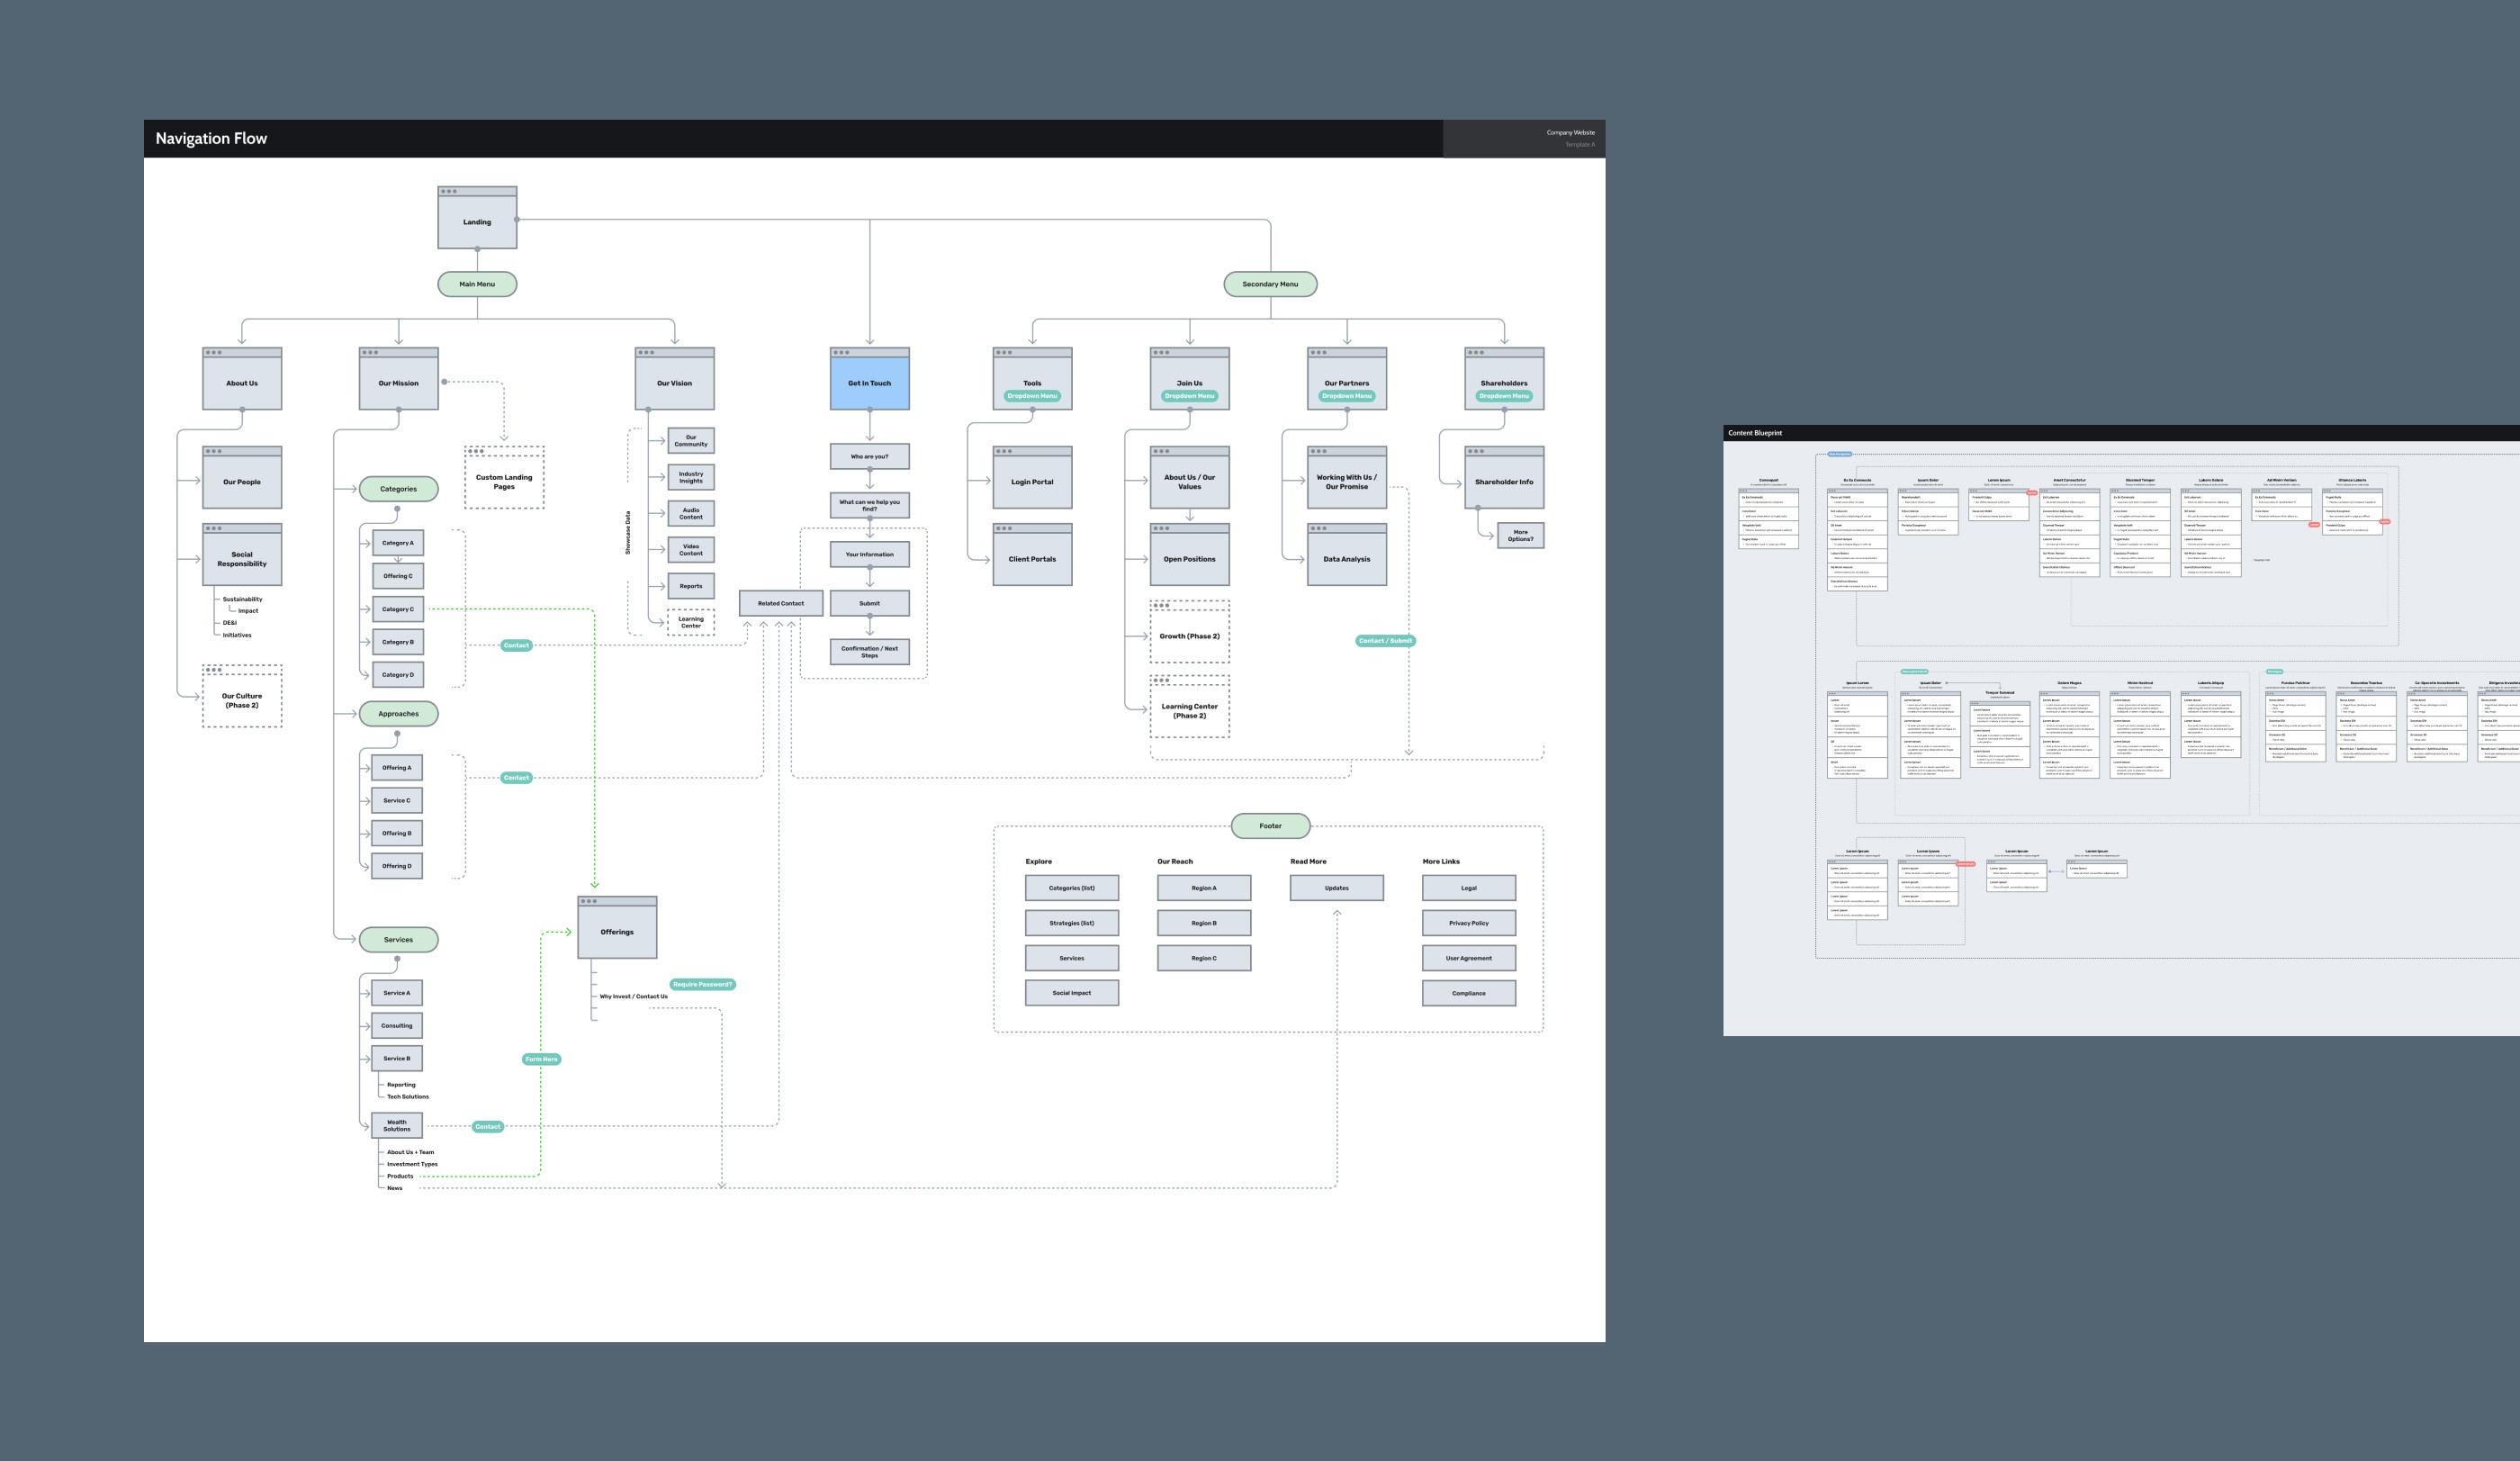Click the Require Password? badge
The height and width of the screenshot is (1461, 2520).
(x=702, y=984)
